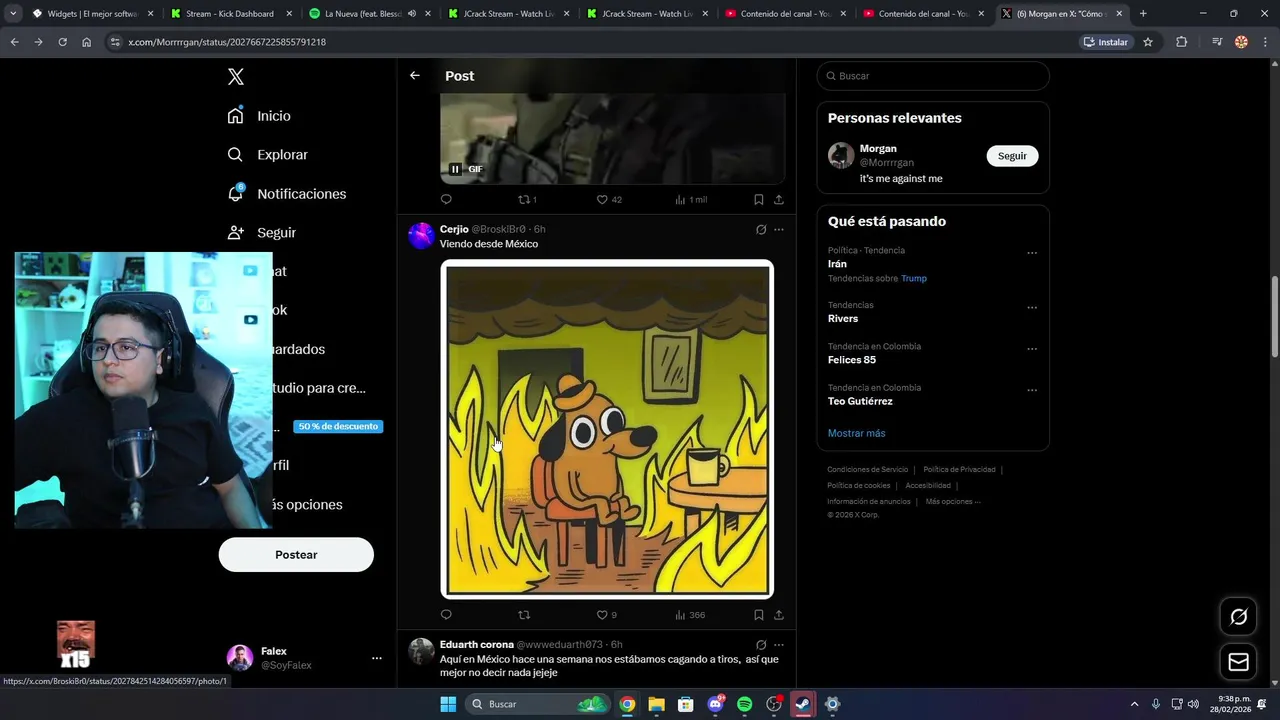Click the Buscar search field on X
This screenshot has width=1280, height=720.
coord(933,76)
